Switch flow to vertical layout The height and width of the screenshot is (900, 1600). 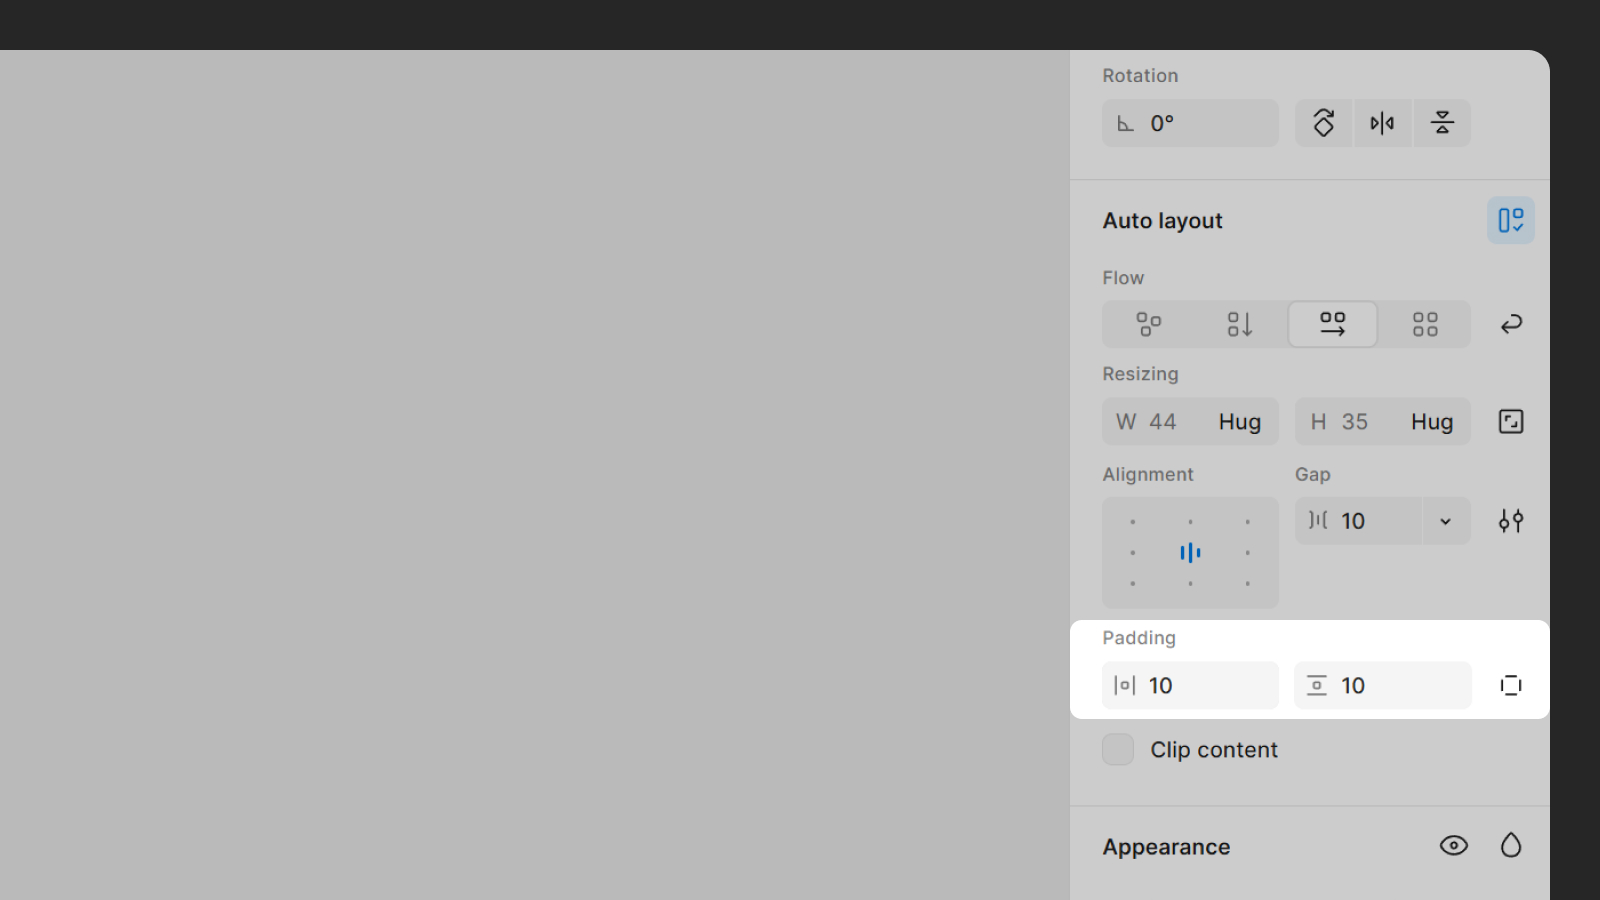point(1239,324)
